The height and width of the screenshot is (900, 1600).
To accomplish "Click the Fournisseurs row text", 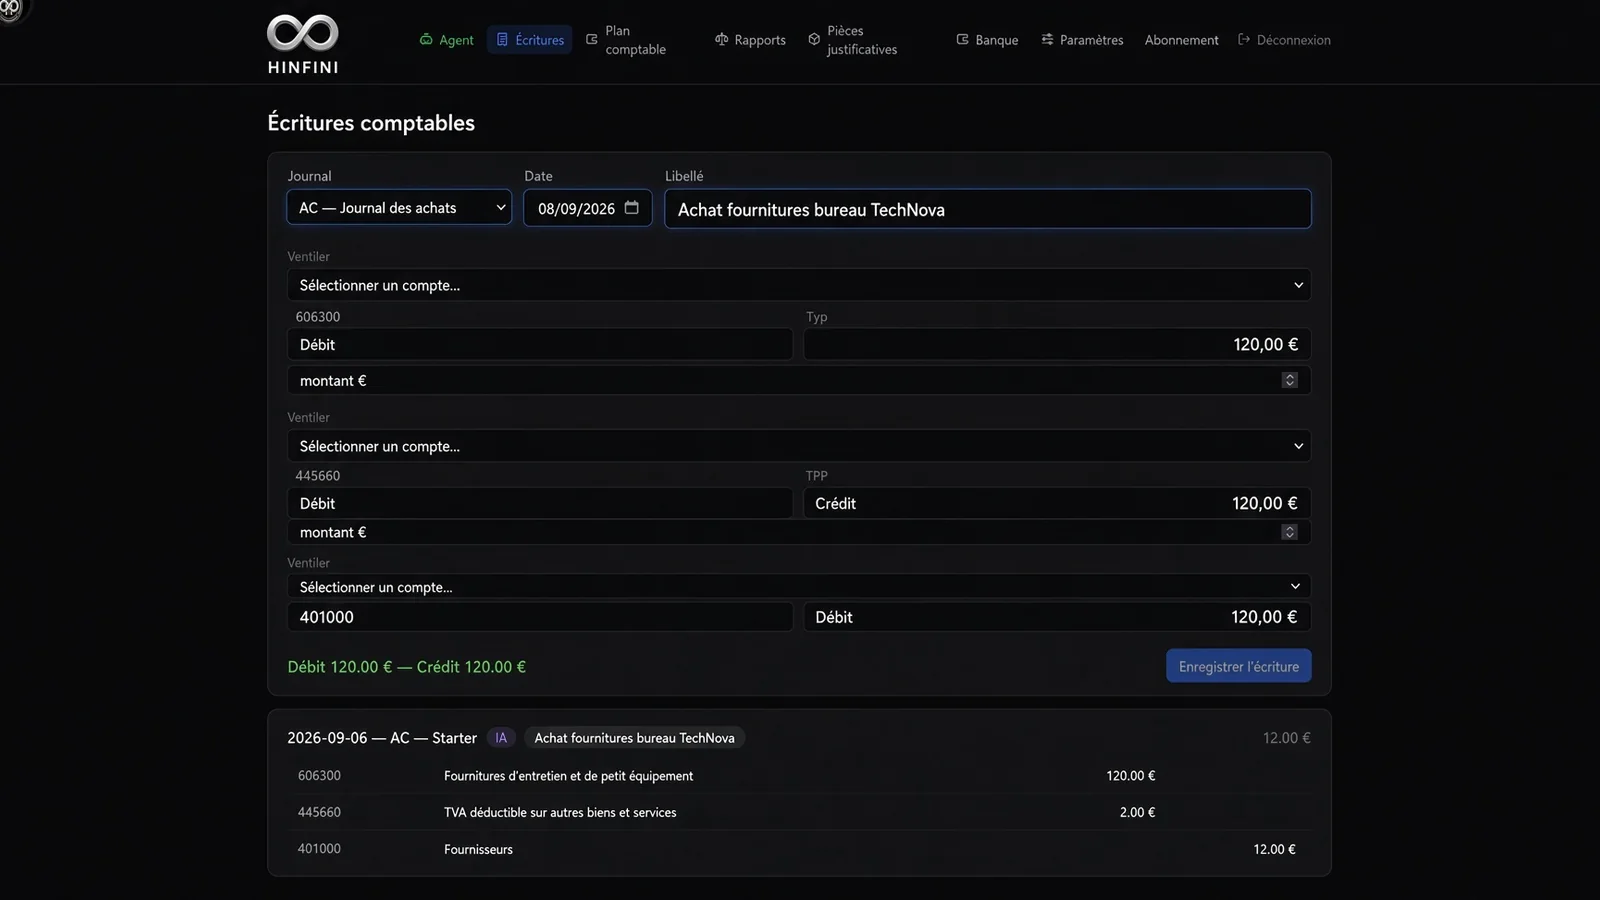I will point(478,849).
